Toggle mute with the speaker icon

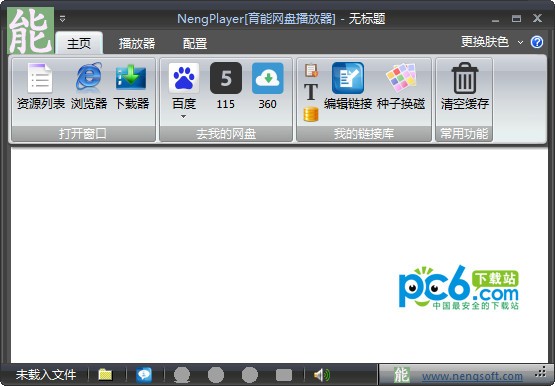(x=322, y=375)
